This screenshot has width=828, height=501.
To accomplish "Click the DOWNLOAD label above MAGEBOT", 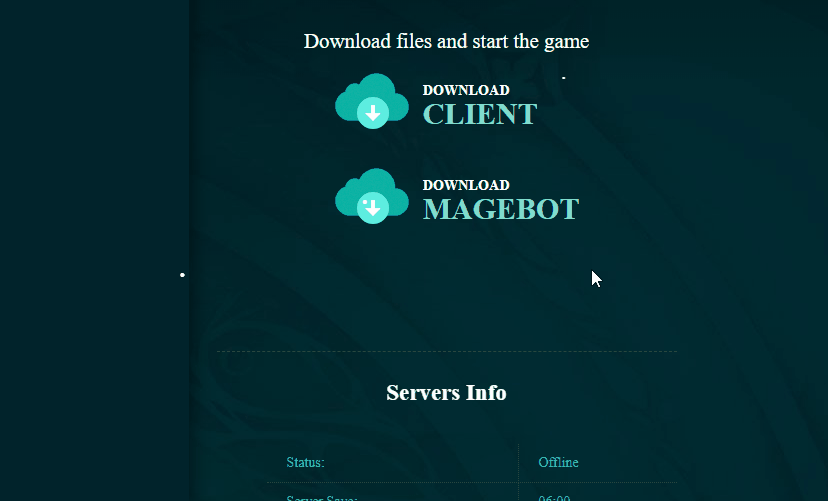I will click(466, 185).
